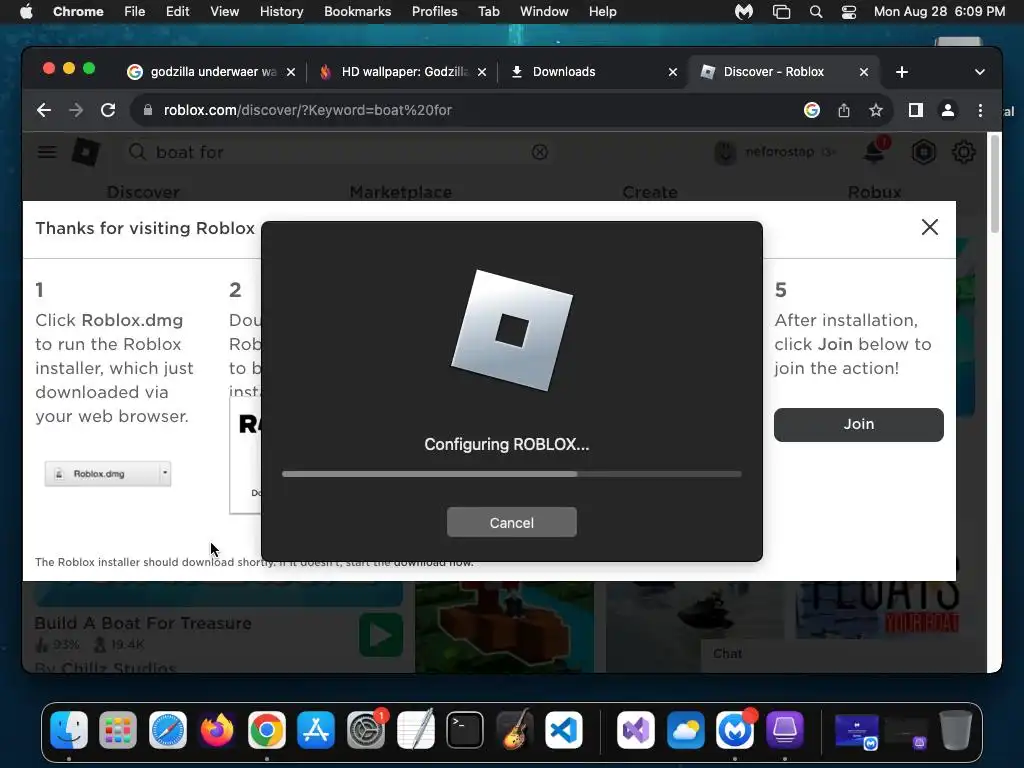Open System Settings from the dock

(x=366, y=730)
